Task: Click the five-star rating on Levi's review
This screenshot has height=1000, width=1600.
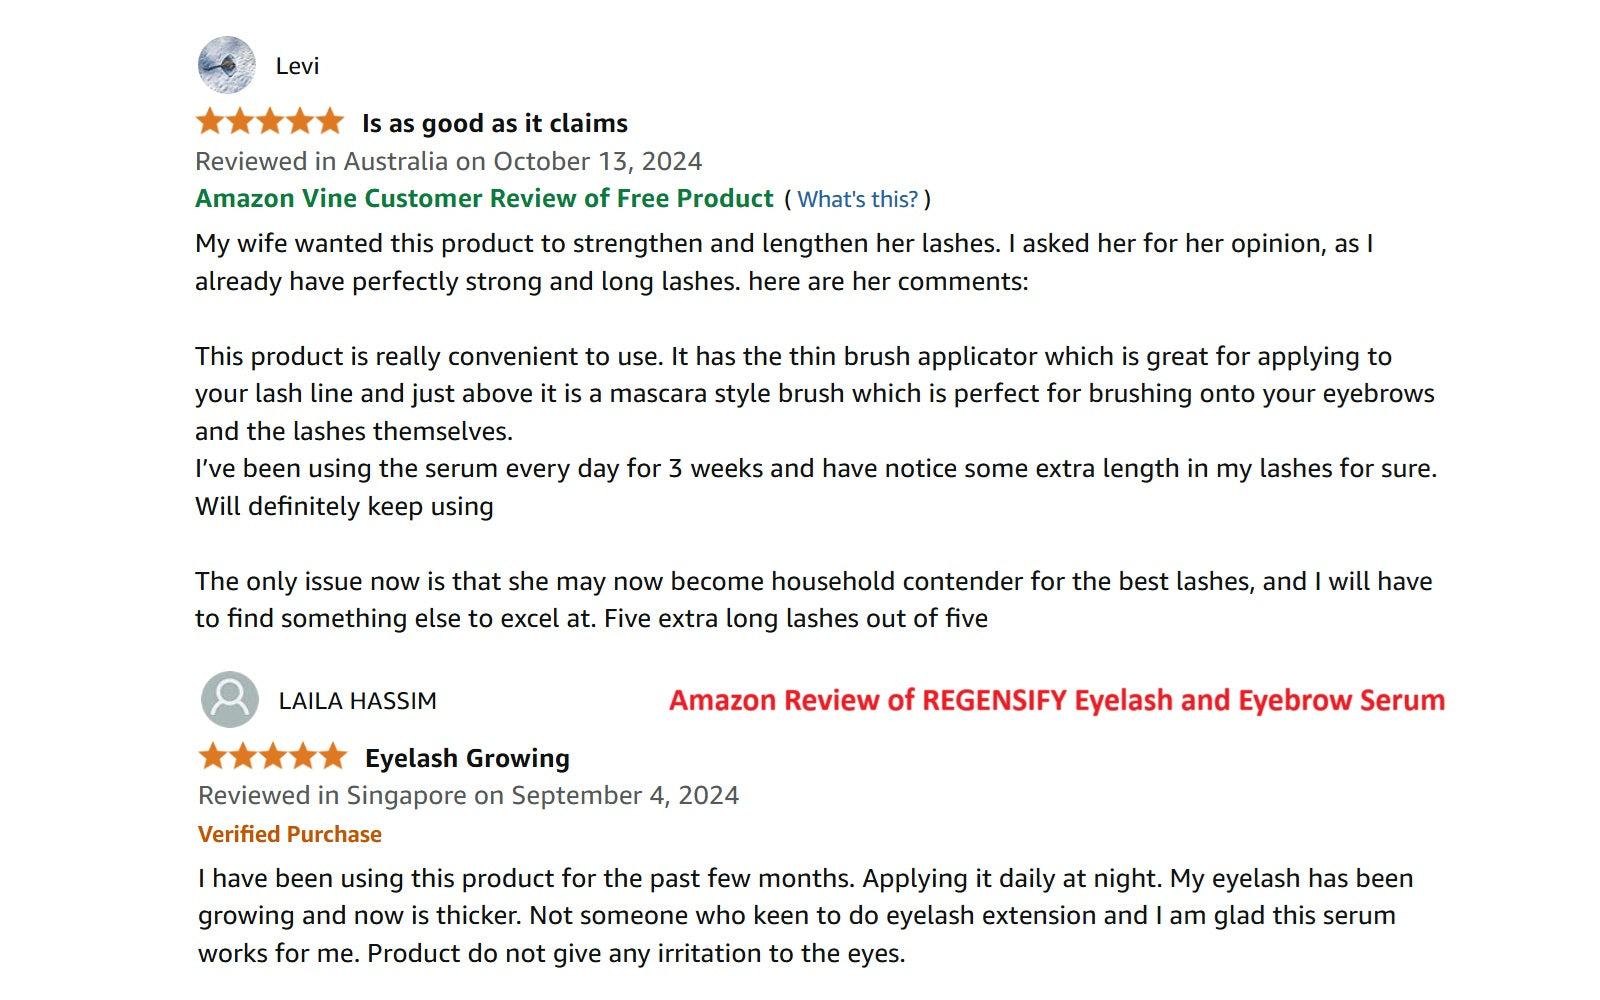Action: [270, 122]
